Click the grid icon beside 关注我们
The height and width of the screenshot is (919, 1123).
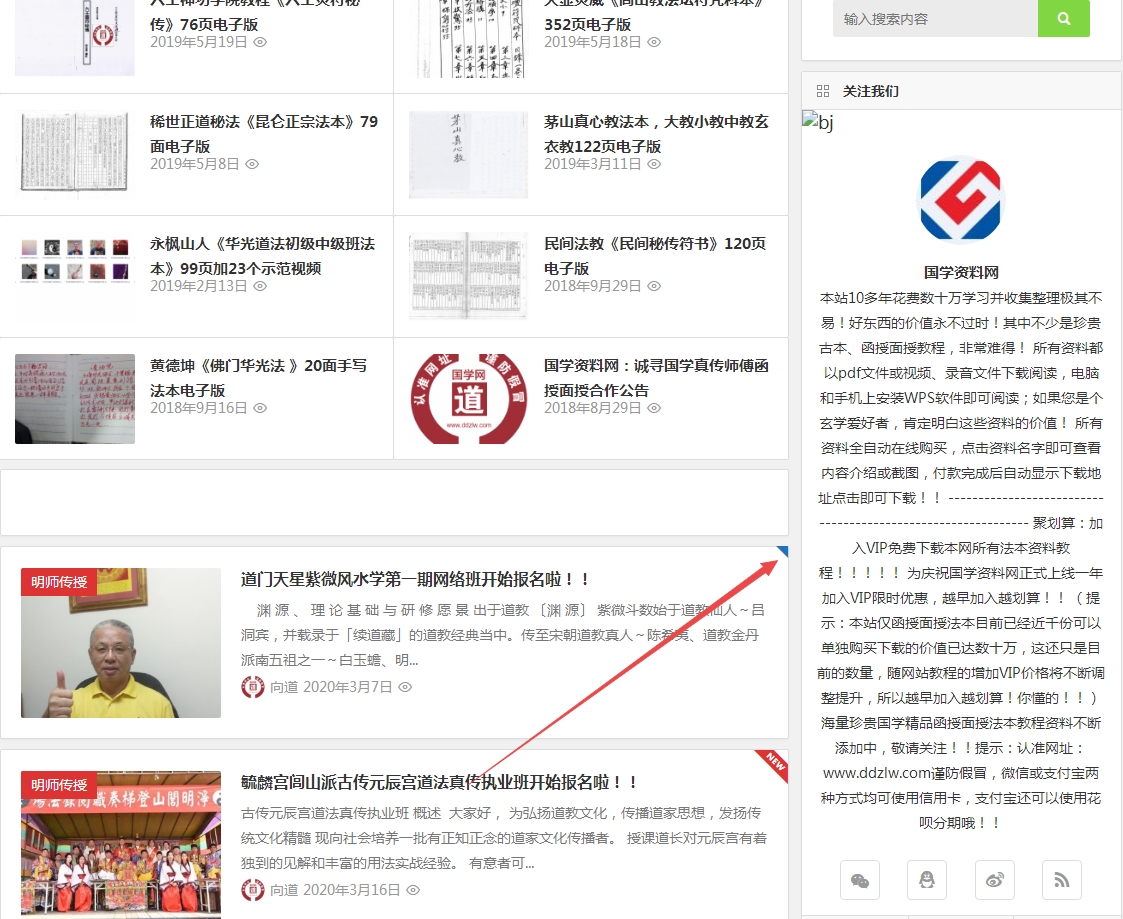[823, 89]
